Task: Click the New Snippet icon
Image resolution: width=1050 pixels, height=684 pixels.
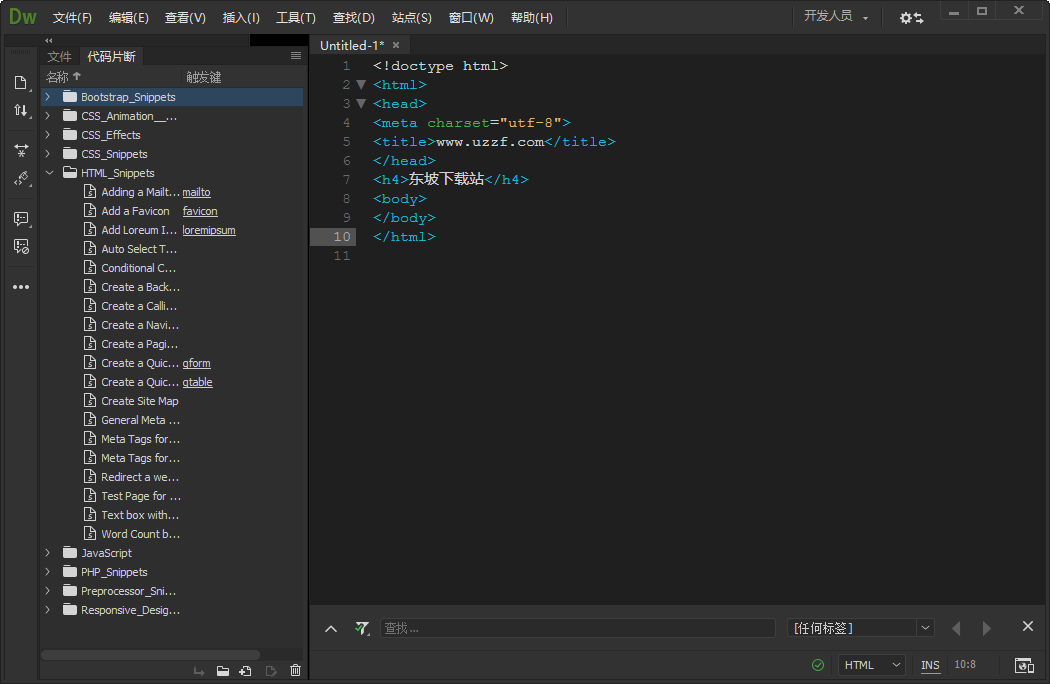Action: click(246, 671)
